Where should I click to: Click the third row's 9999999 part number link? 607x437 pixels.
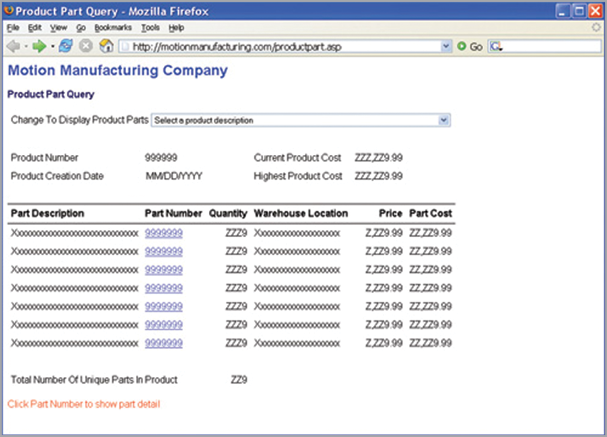click(x=164, y=270)
